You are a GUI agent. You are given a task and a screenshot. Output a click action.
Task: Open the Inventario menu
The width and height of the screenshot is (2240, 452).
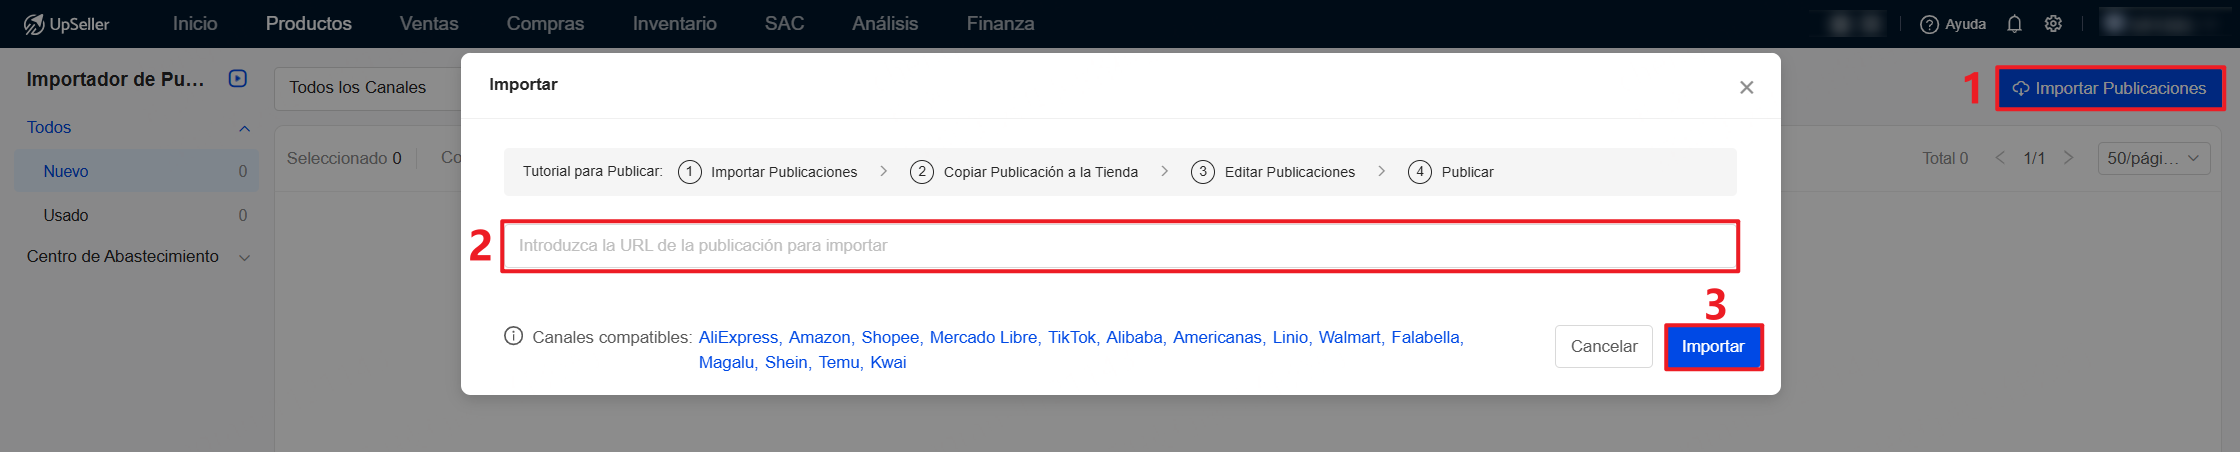coord(675,23)
